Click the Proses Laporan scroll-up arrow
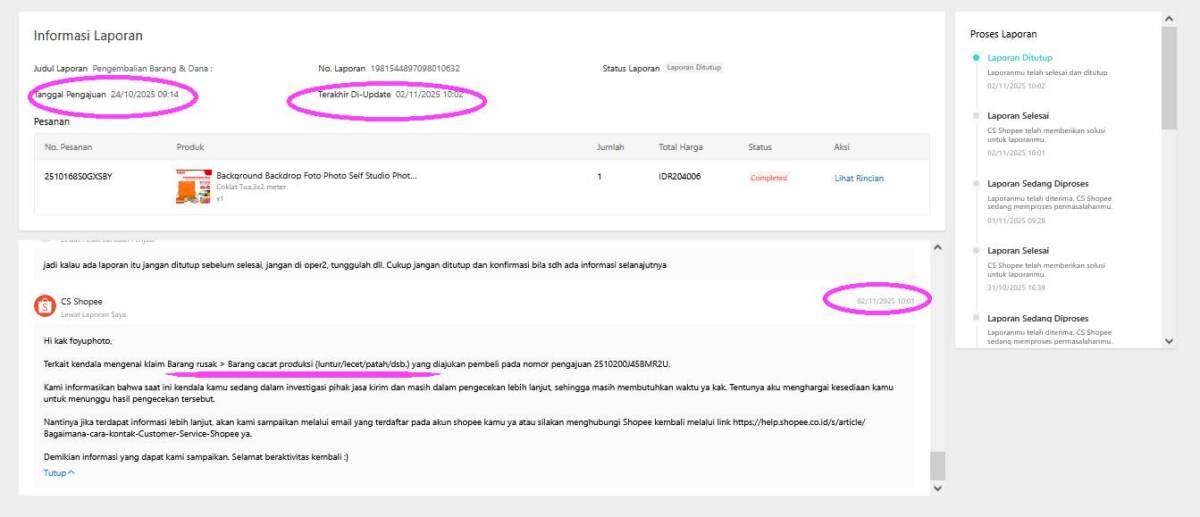 click(x=1171, y=19)
